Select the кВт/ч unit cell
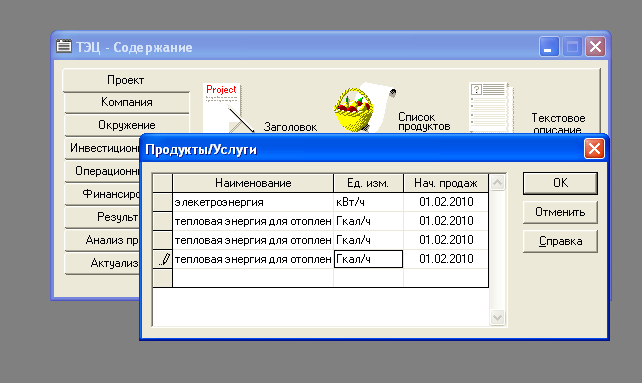Image resolution: width=642 pixels, height=383 pixels. click(368, 202)
